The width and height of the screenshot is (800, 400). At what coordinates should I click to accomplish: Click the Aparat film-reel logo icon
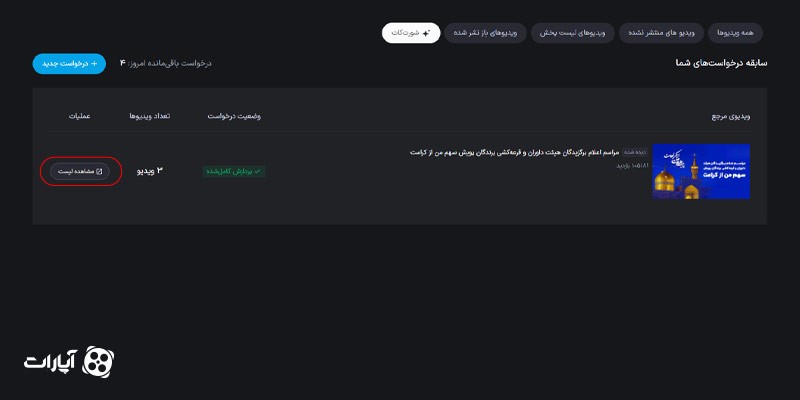[x=100, y=360]
